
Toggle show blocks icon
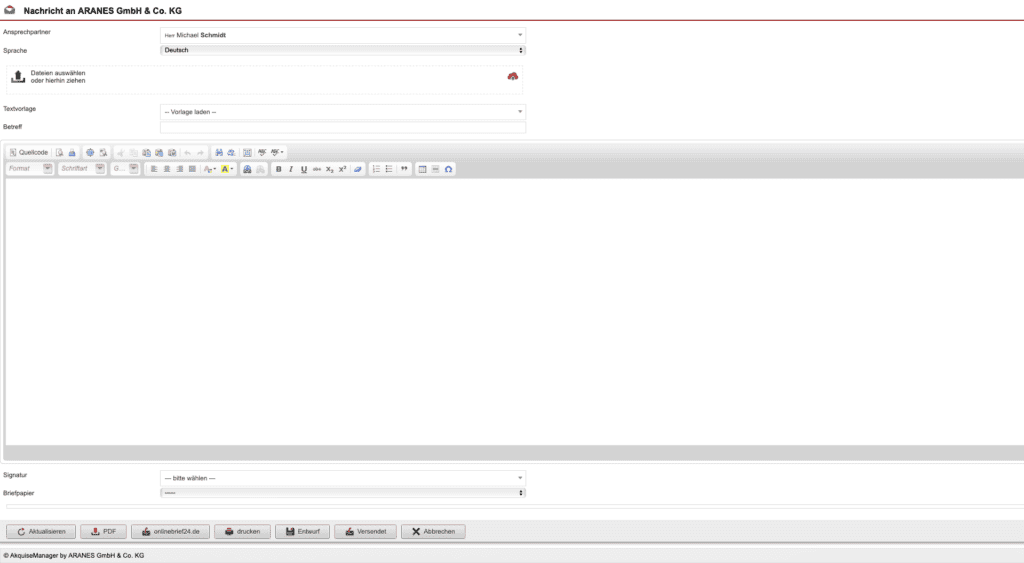point(103,152)
